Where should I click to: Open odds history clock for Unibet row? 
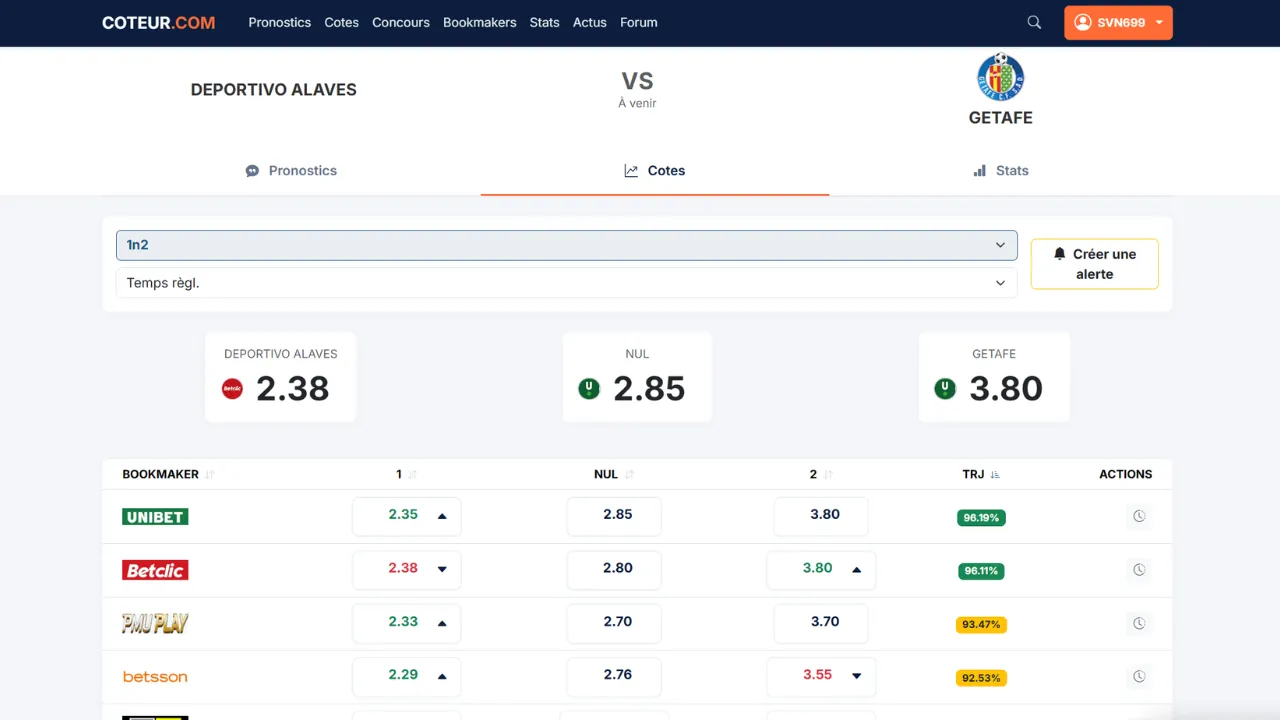1138,517
